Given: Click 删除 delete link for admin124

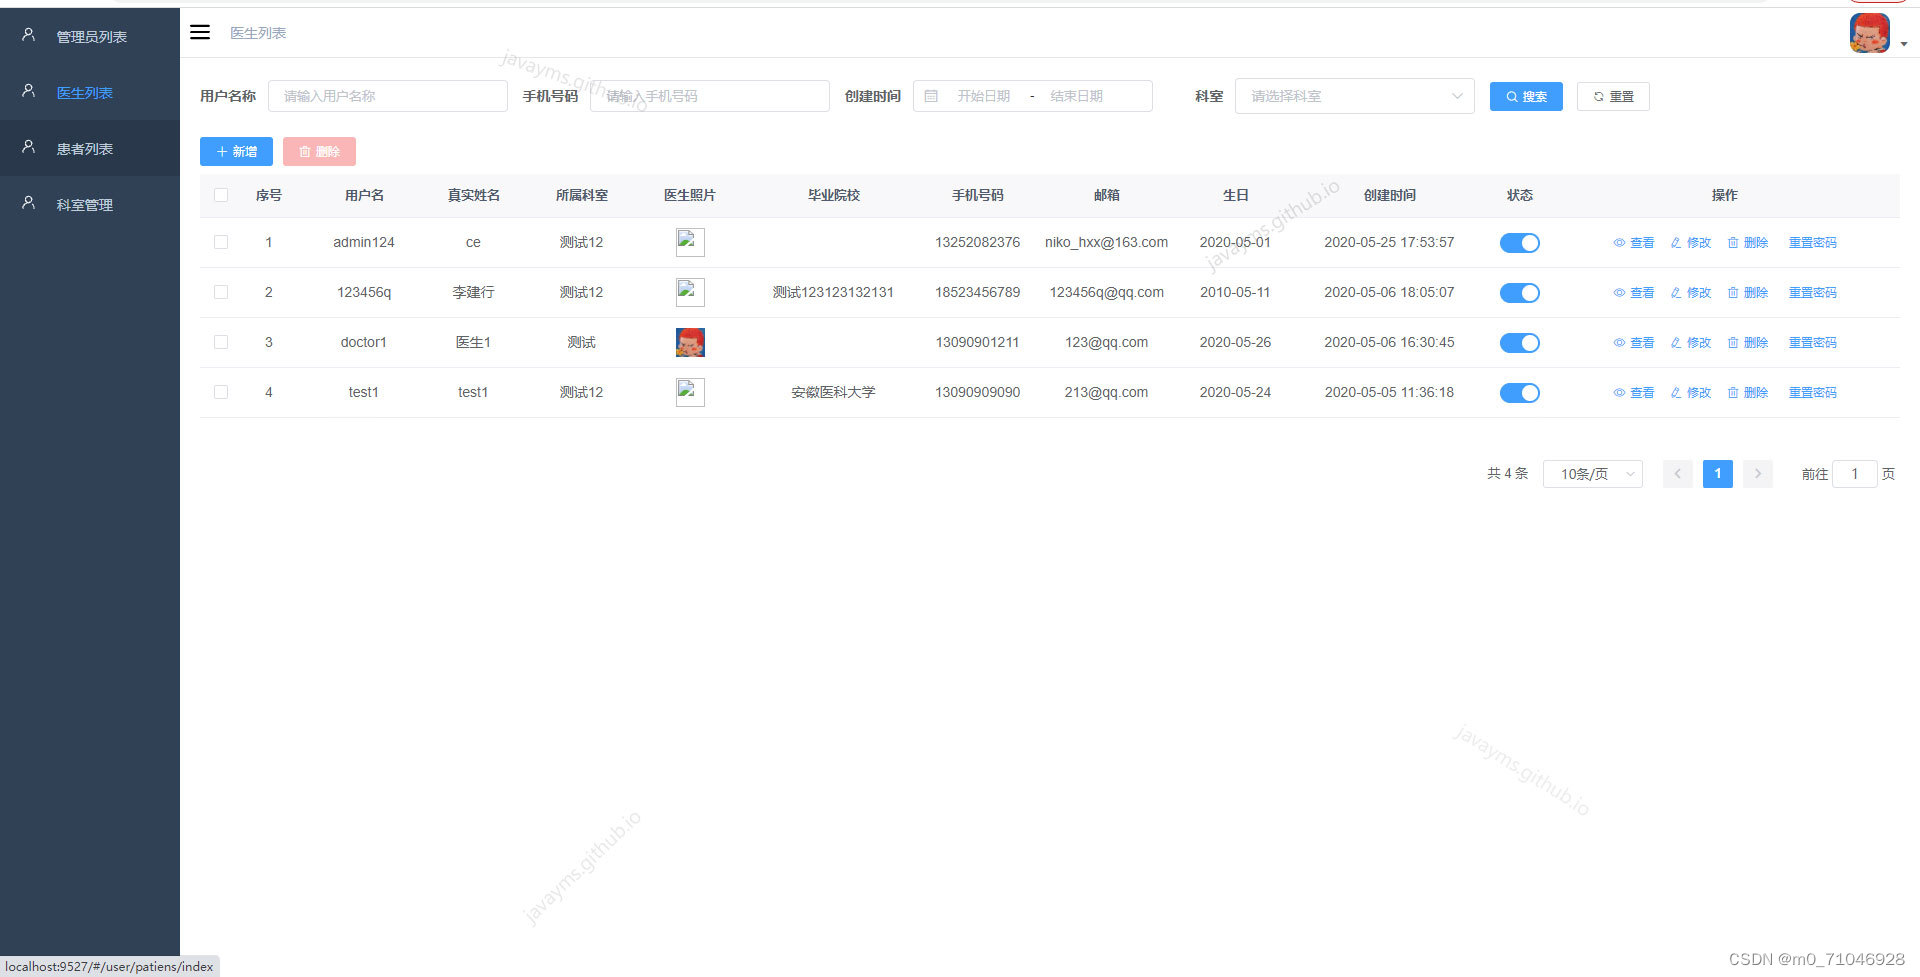Looking at the screenshot, I should 1747,242.
